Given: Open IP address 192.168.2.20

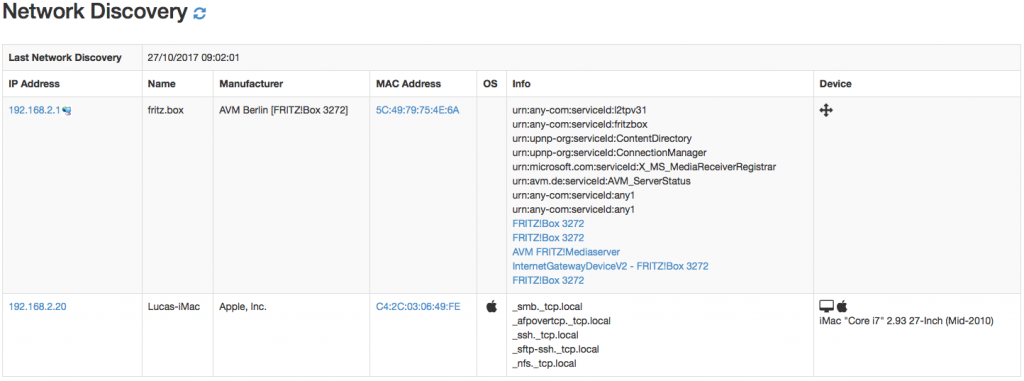Looking at the screenshot, I should 37,306.
